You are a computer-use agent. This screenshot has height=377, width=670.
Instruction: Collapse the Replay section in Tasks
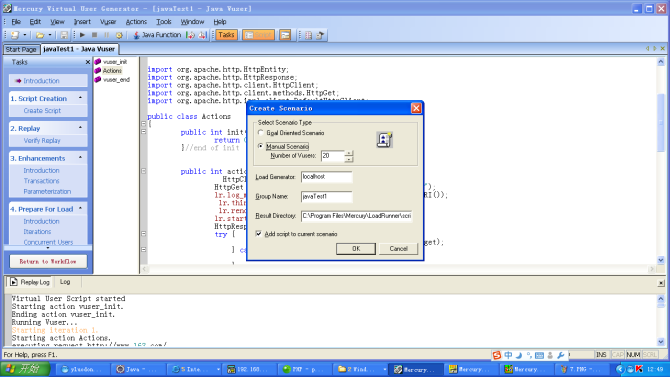[80, 128]
